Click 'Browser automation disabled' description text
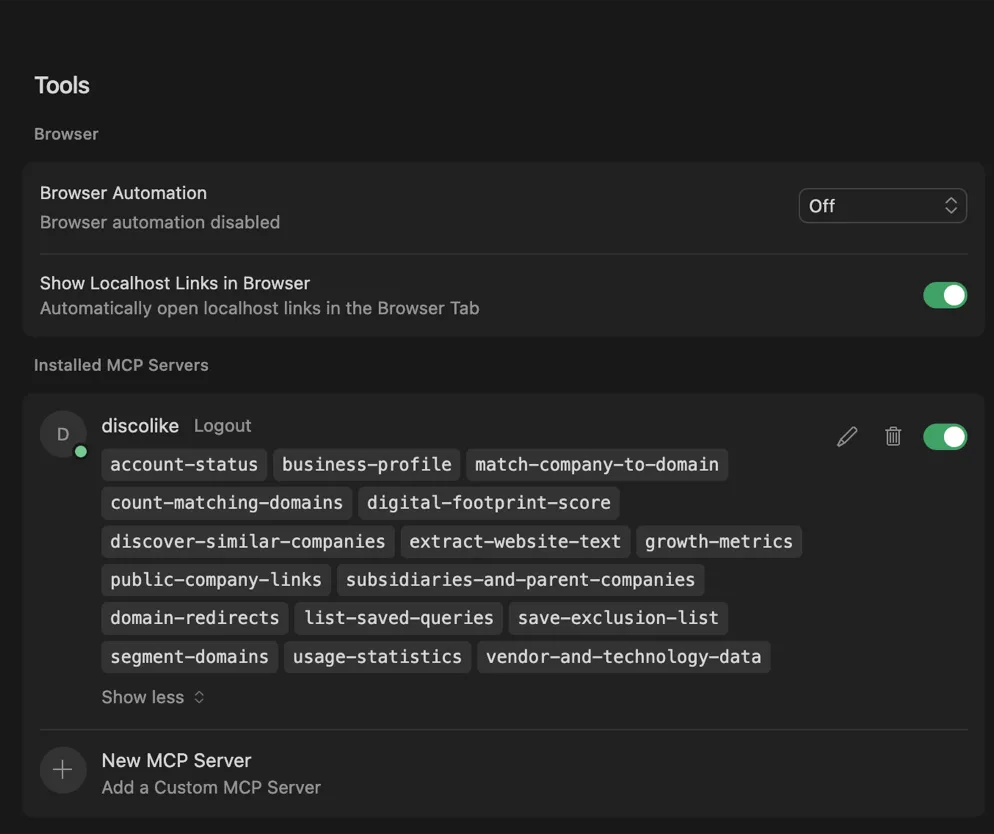The image size is (994, 834). (160, 222)
